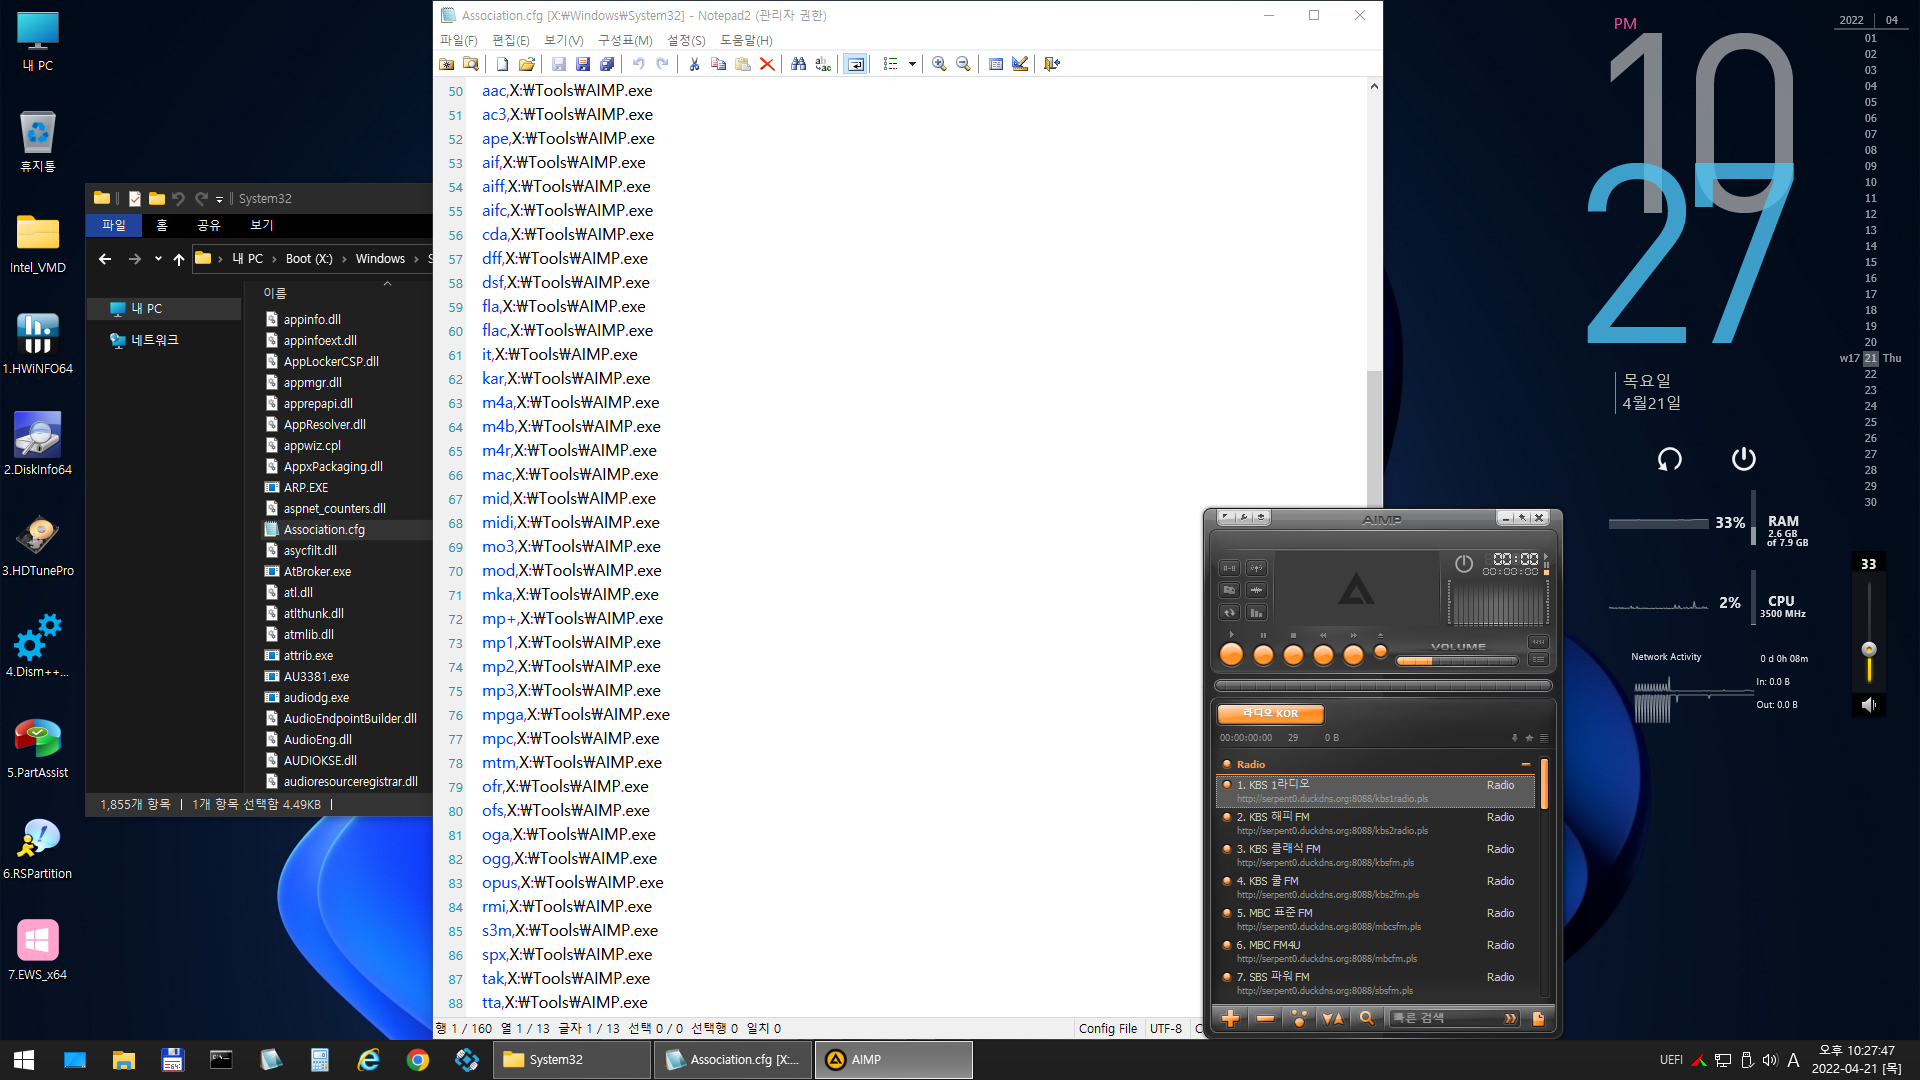Image resolution: width=1920 pixels, height=1080 pixels.
Task: Open the 도움말(H) menu in Notepad2
Action: pyautogui.click(x=746, y=40)
